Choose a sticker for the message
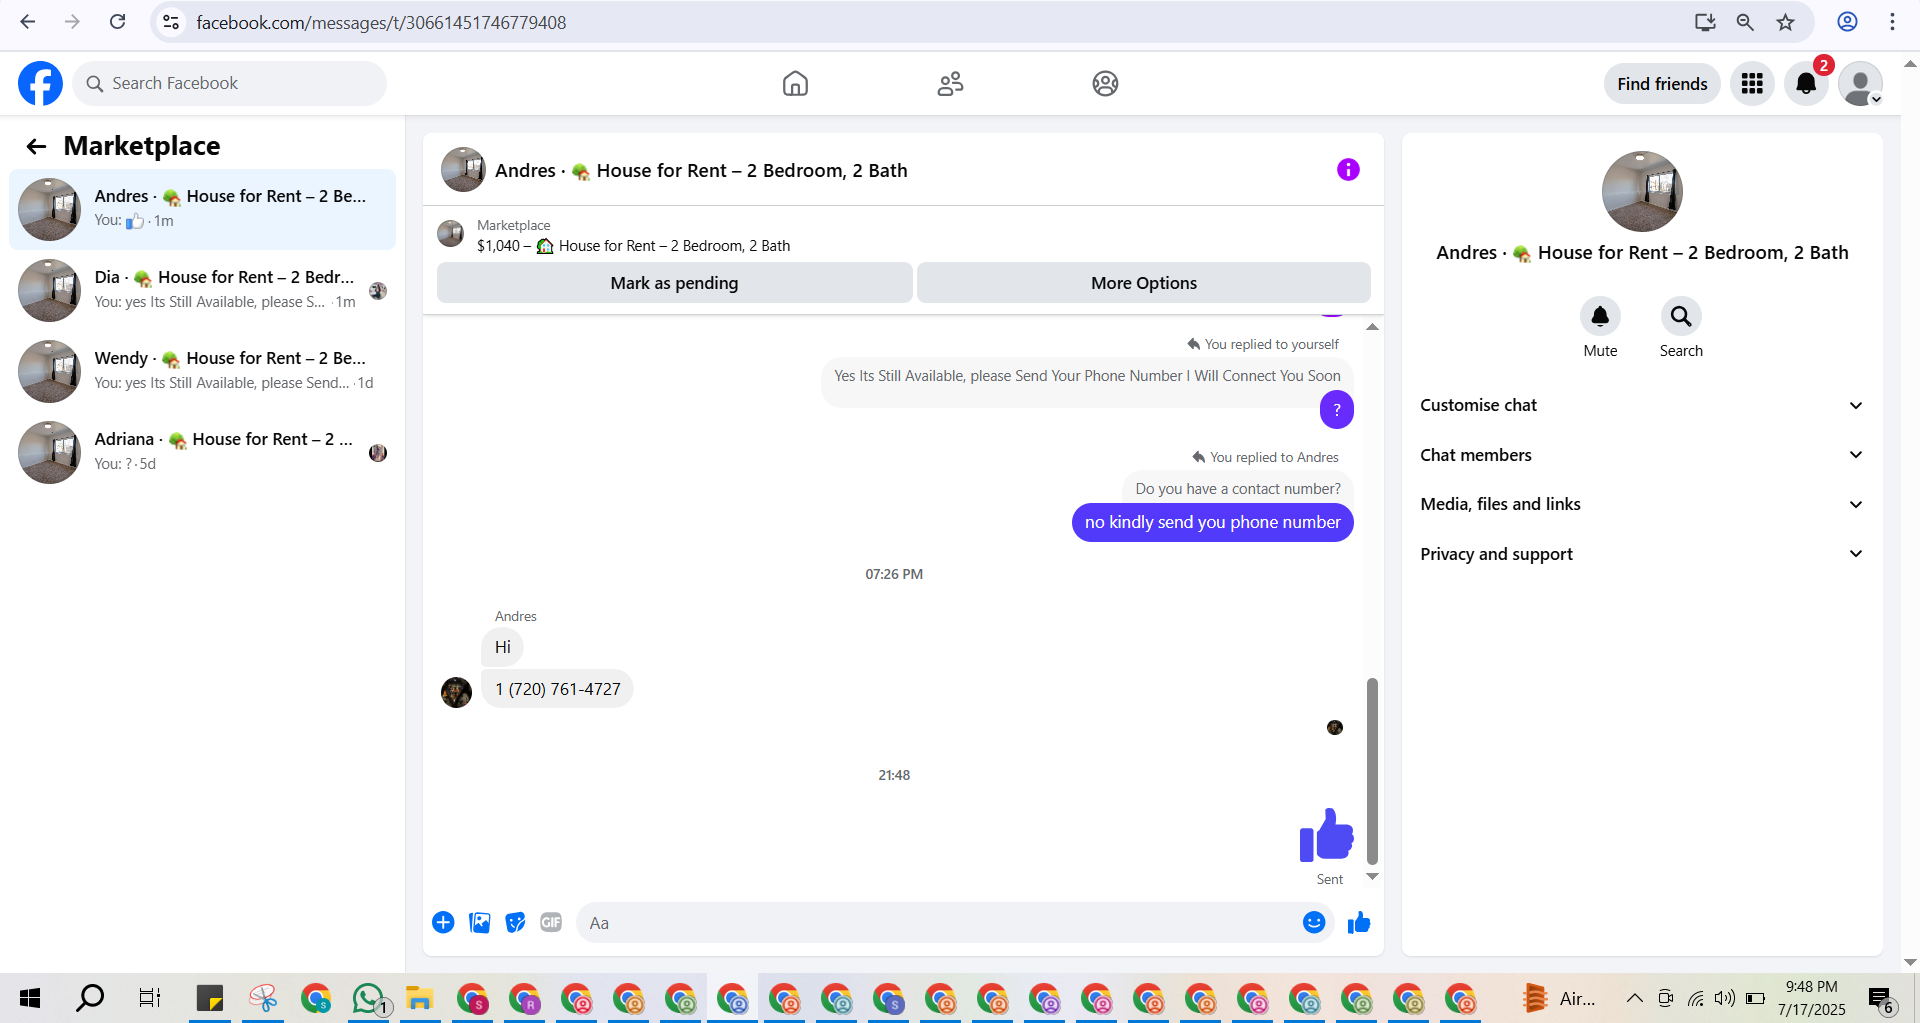The image size is (1920, 1023). point(515,922)
